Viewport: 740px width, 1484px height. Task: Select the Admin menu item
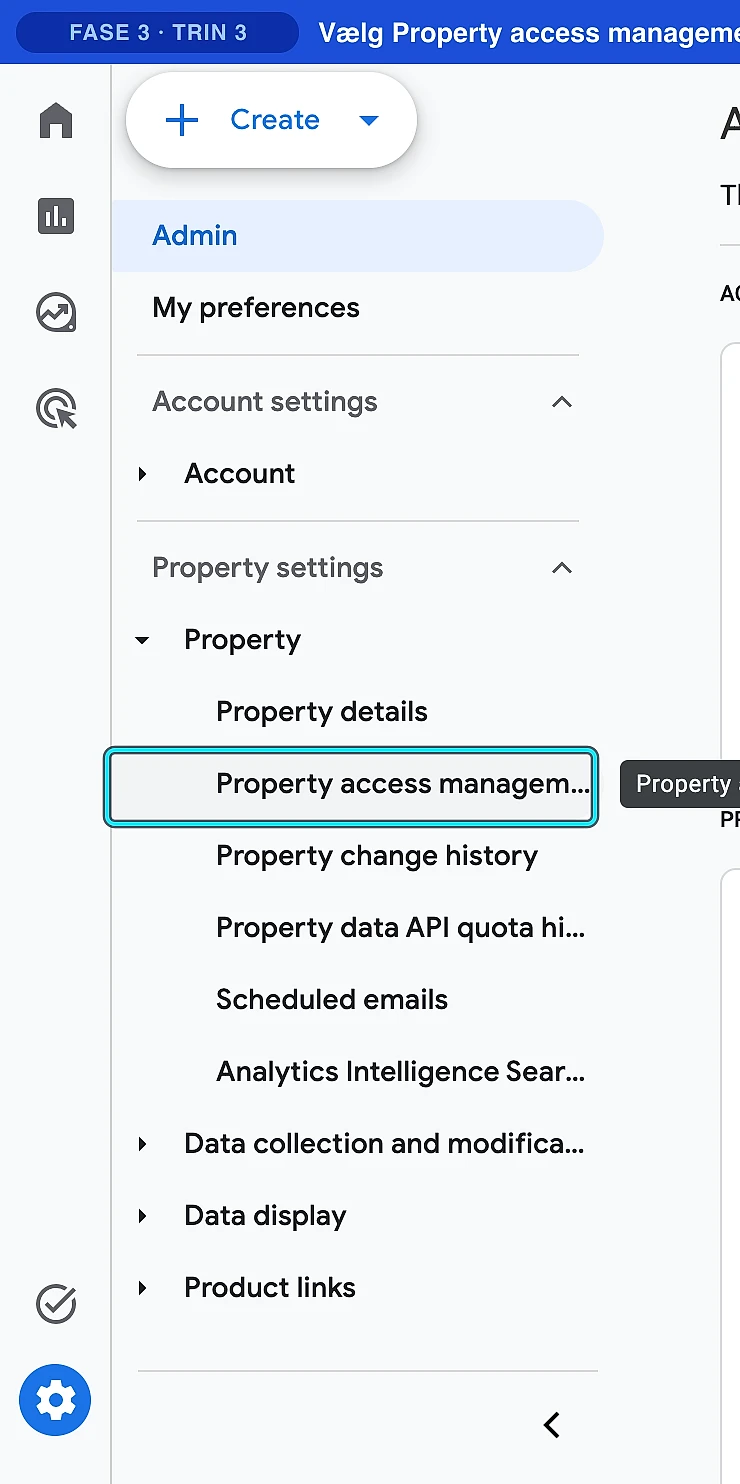tap(357, 236)
